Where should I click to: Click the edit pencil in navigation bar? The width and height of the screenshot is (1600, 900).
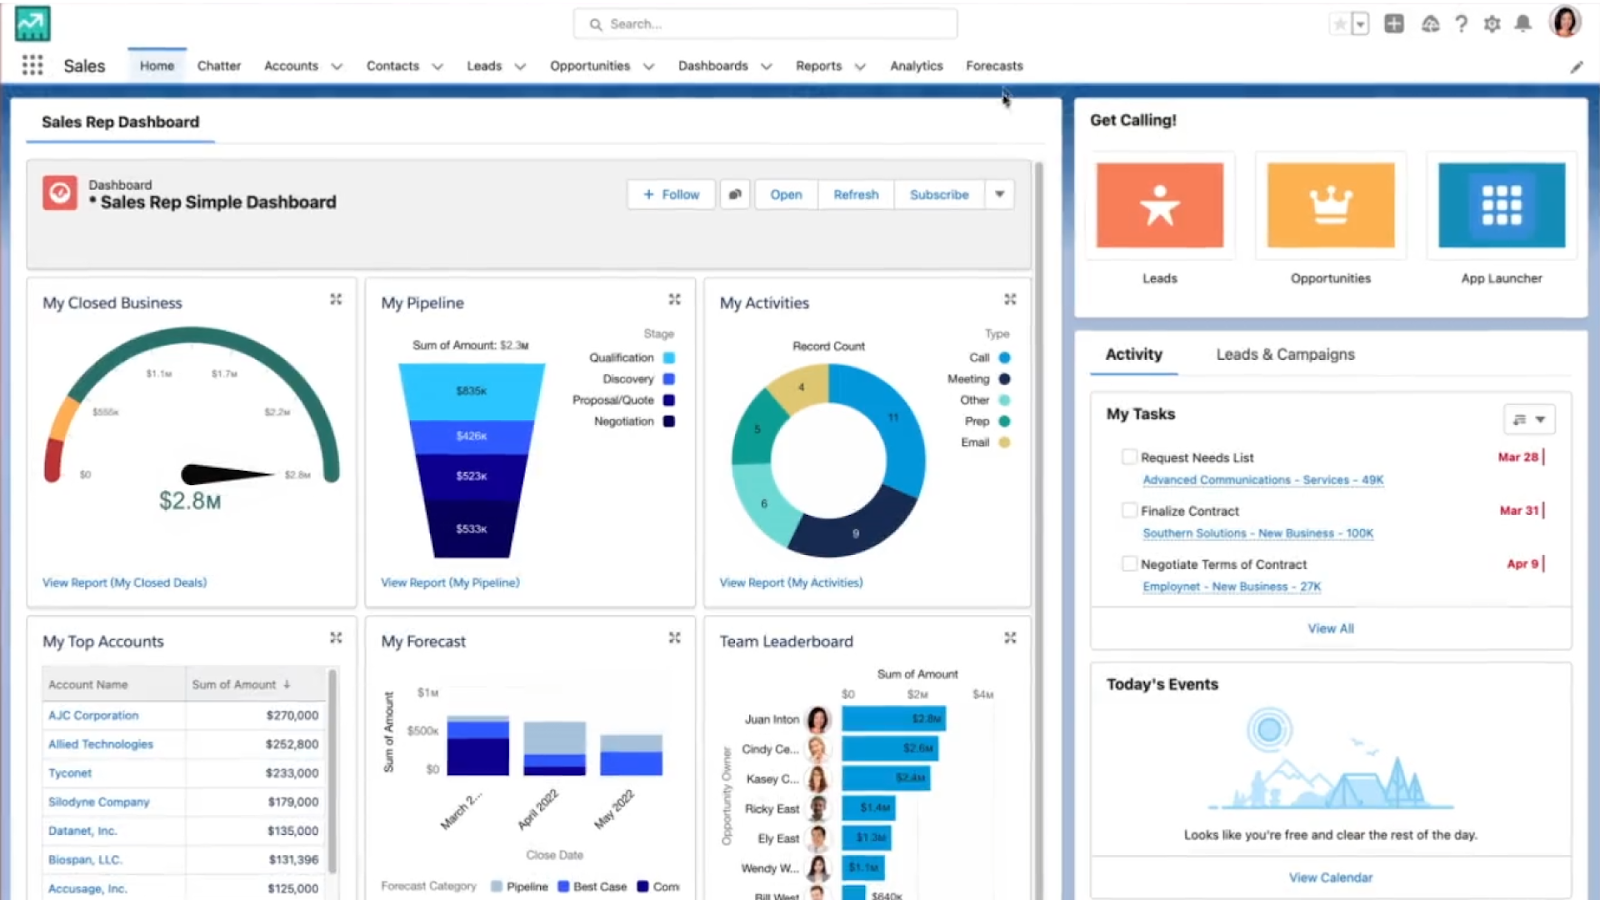click(x=1576, y=67)
